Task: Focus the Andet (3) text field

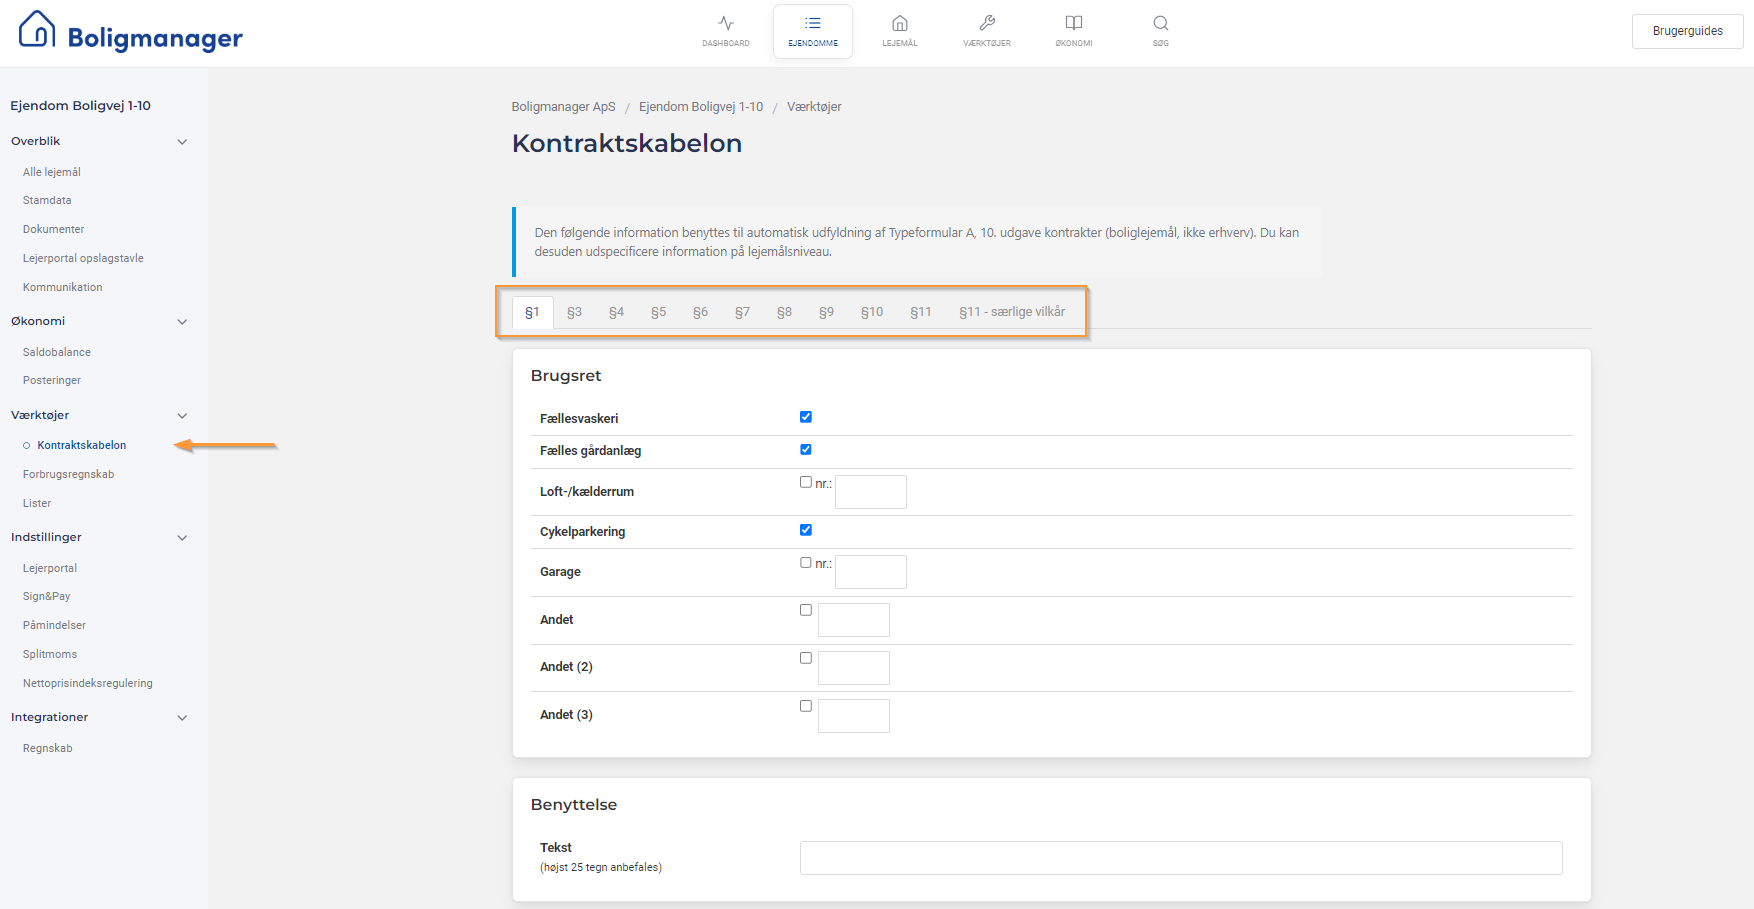Action: click(x=854, y=716)
